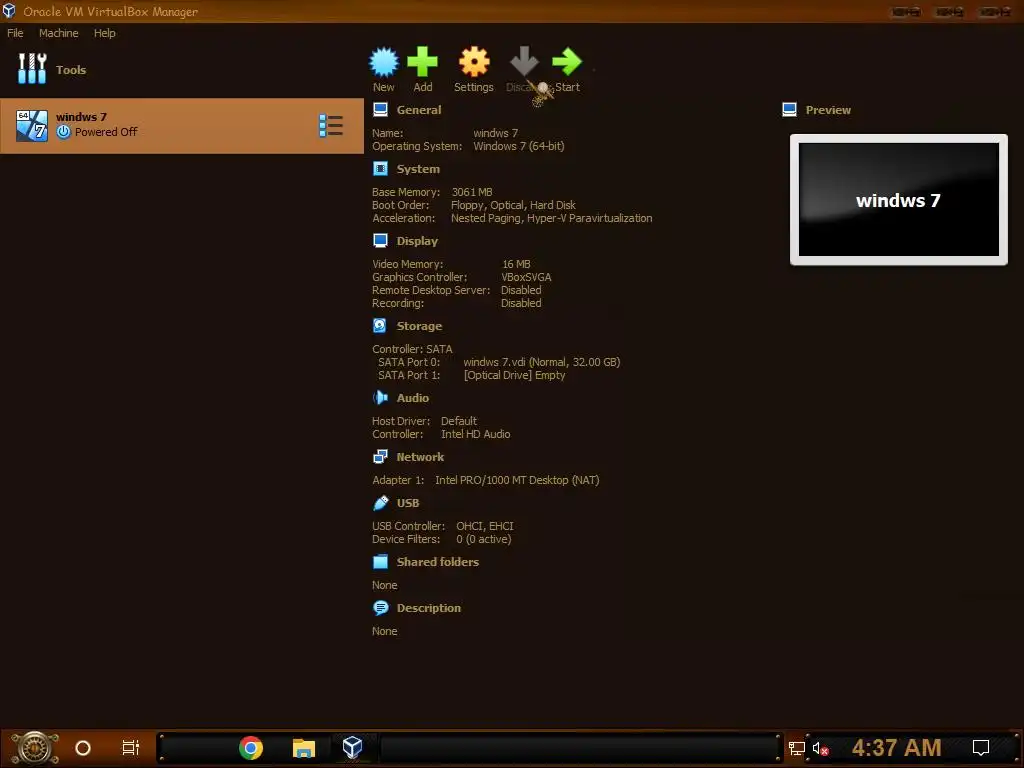1024x768 pixels.
Task: Click the Powered Off status text
Action: click(x=106, y=132)
